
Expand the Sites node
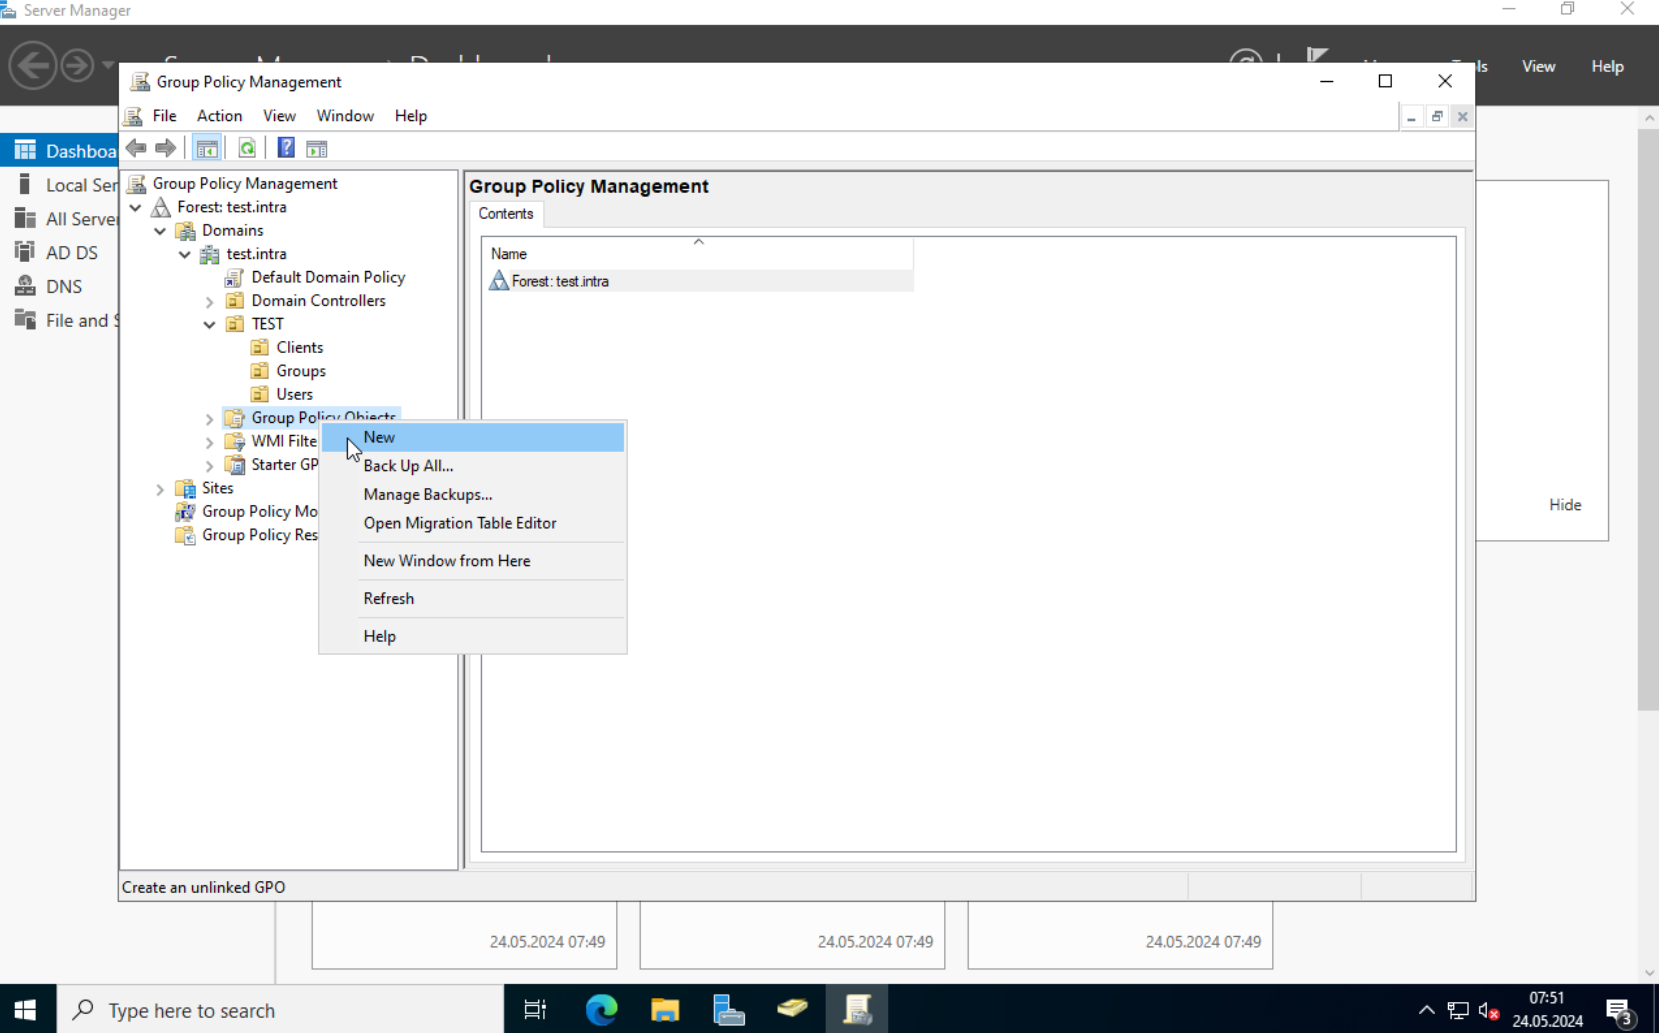[x=160, y=489]
